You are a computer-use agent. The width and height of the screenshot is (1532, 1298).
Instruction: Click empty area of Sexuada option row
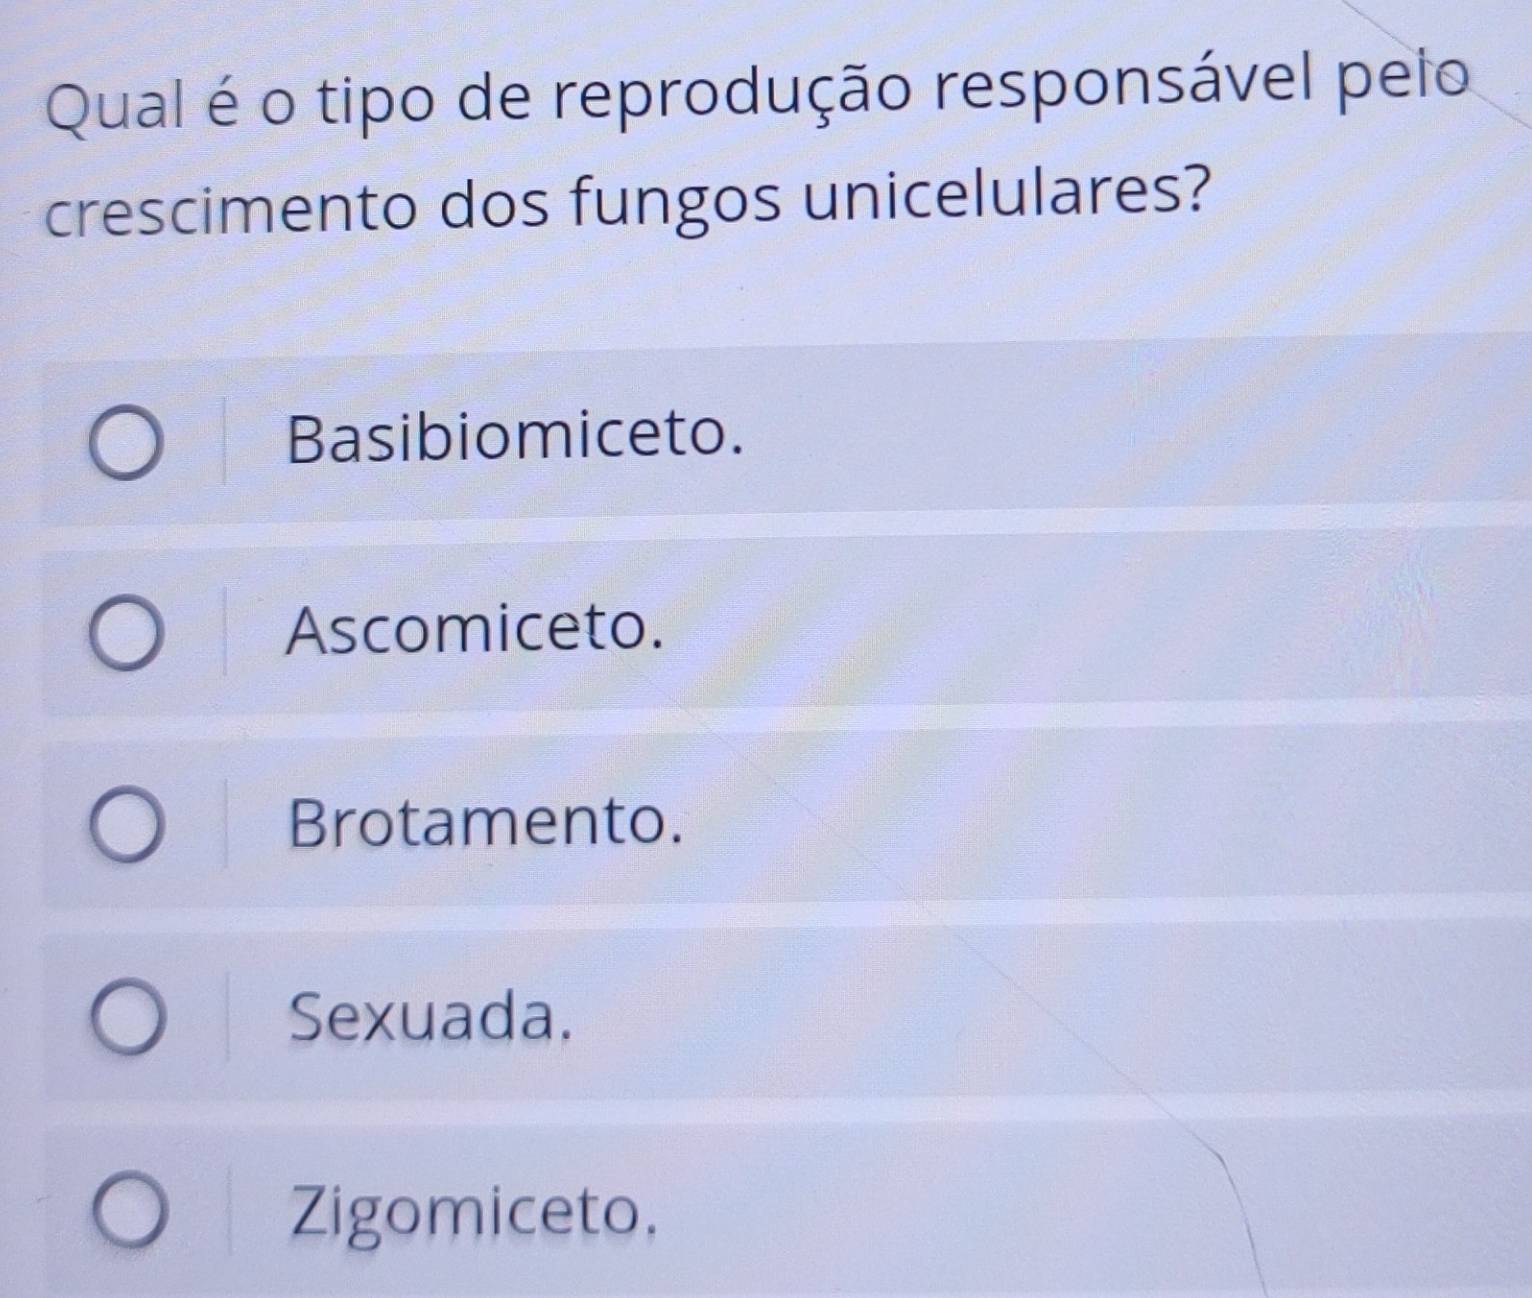[x=1100, y=1010]
